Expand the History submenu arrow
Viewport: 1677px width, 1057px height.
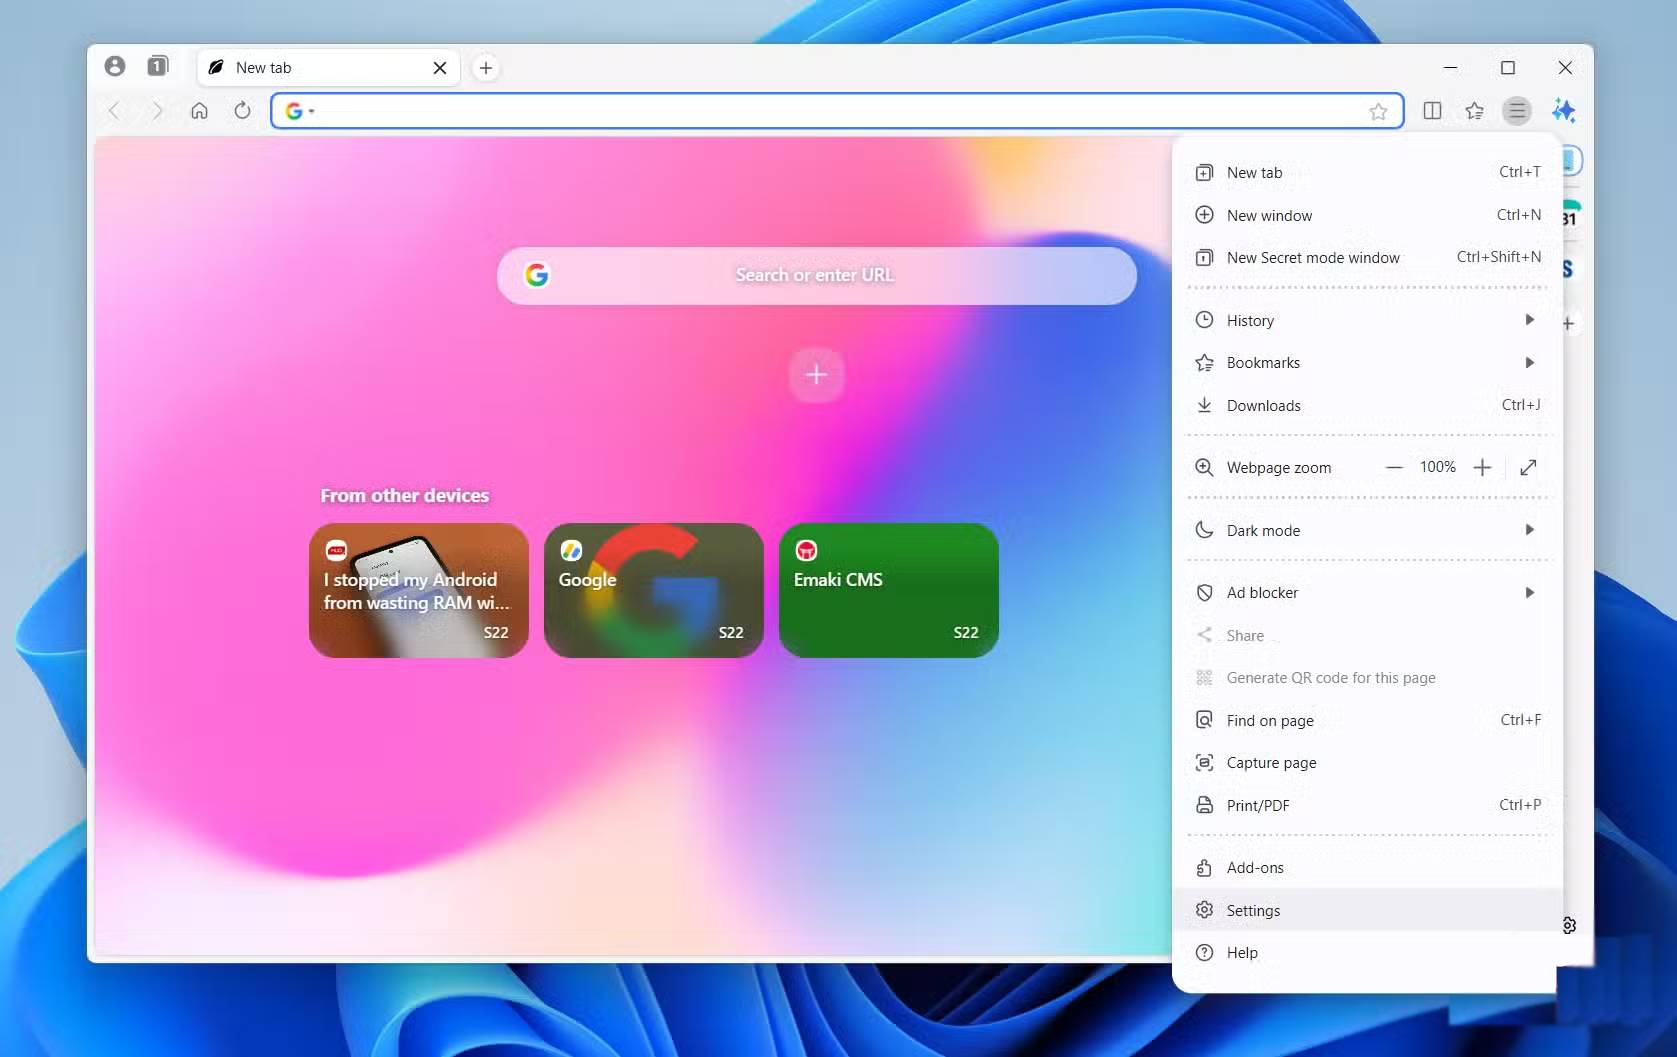coord(1529,320)
